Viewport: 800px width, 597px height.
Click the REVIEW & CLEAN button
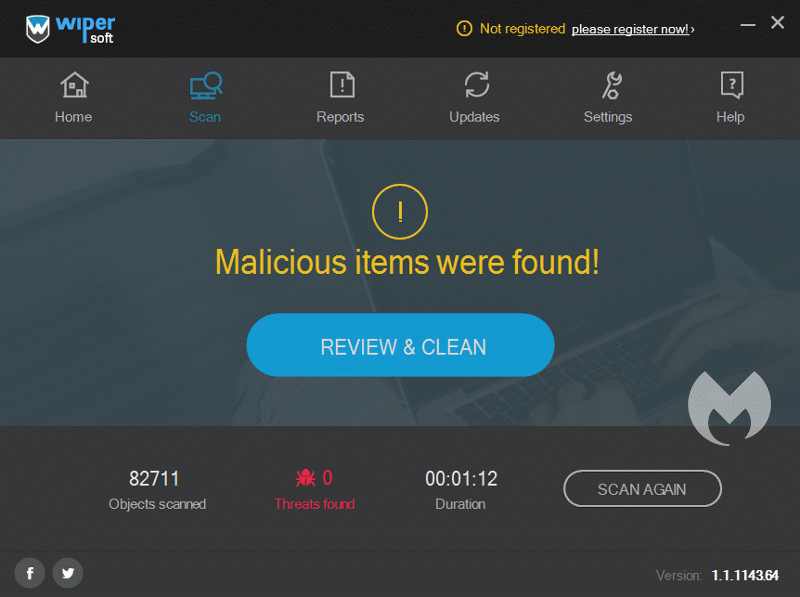401,345
